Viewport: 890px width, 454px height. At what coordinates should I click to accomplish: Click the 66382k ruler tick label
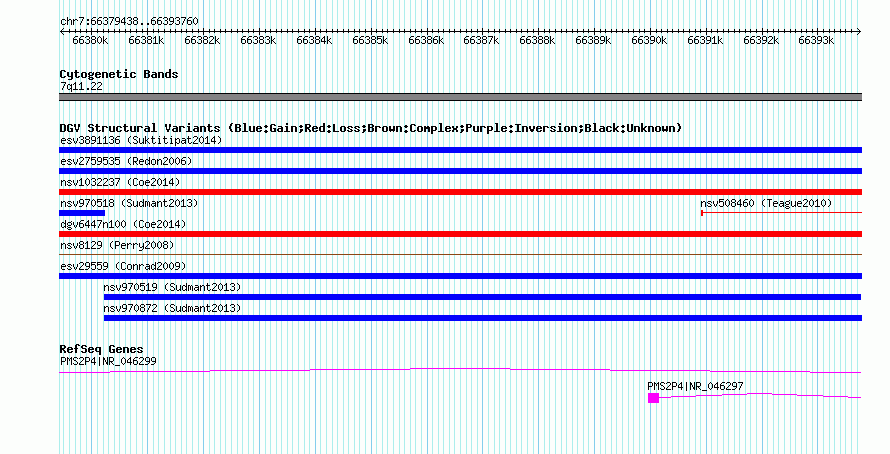pyautogui.click(x=202, y=40)
